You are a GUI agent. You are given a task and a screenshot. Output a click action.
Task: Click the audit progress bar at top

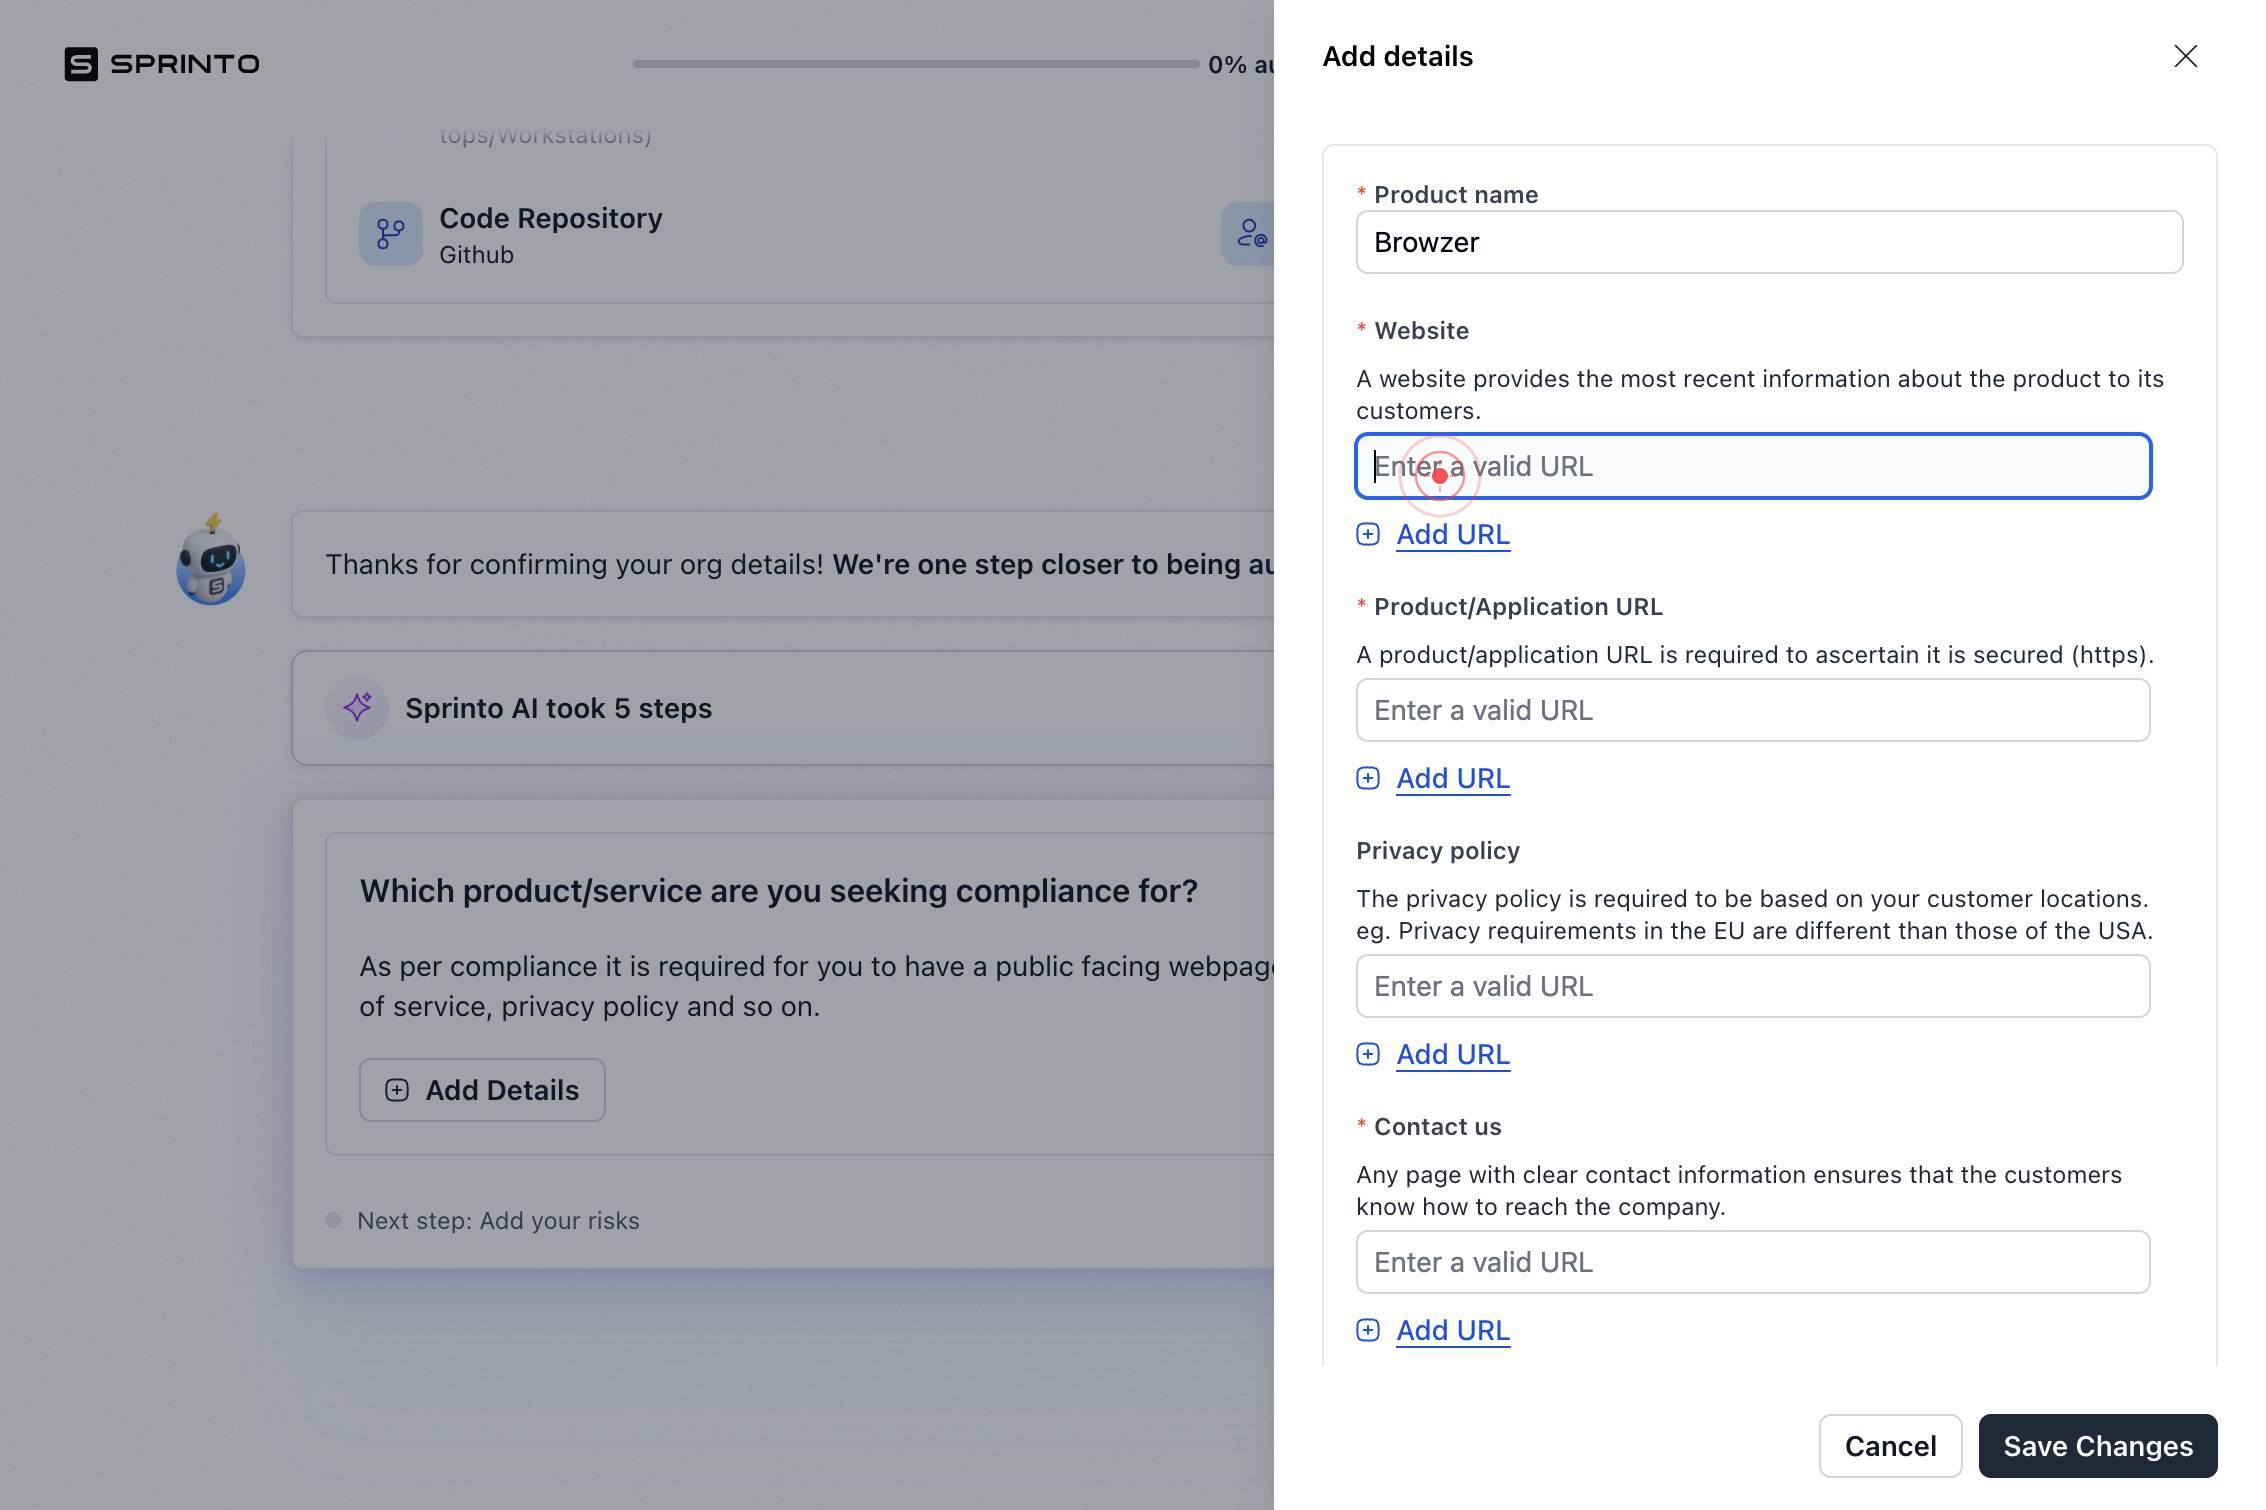point(915,64)
